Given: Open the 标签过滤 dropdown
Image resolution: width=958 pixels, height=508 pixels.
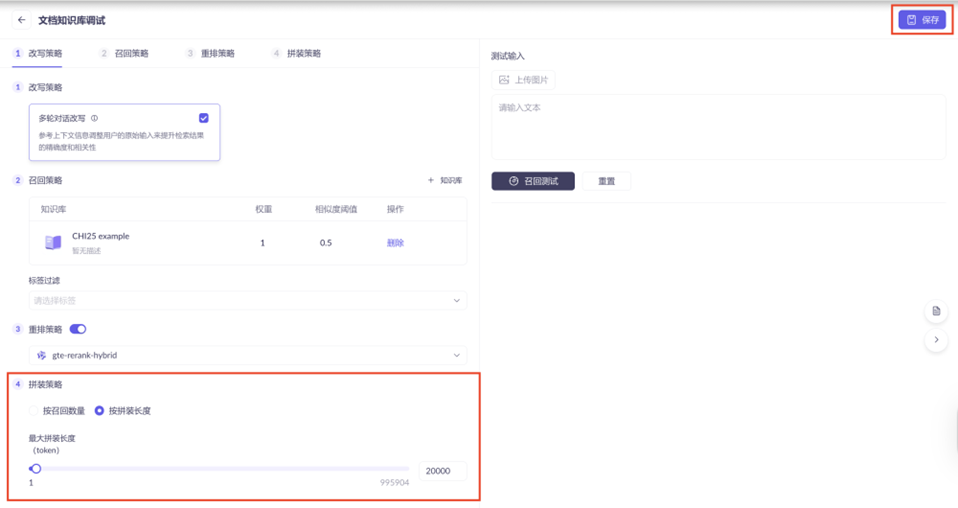Looking at the screenshot, I should point(247,301).
